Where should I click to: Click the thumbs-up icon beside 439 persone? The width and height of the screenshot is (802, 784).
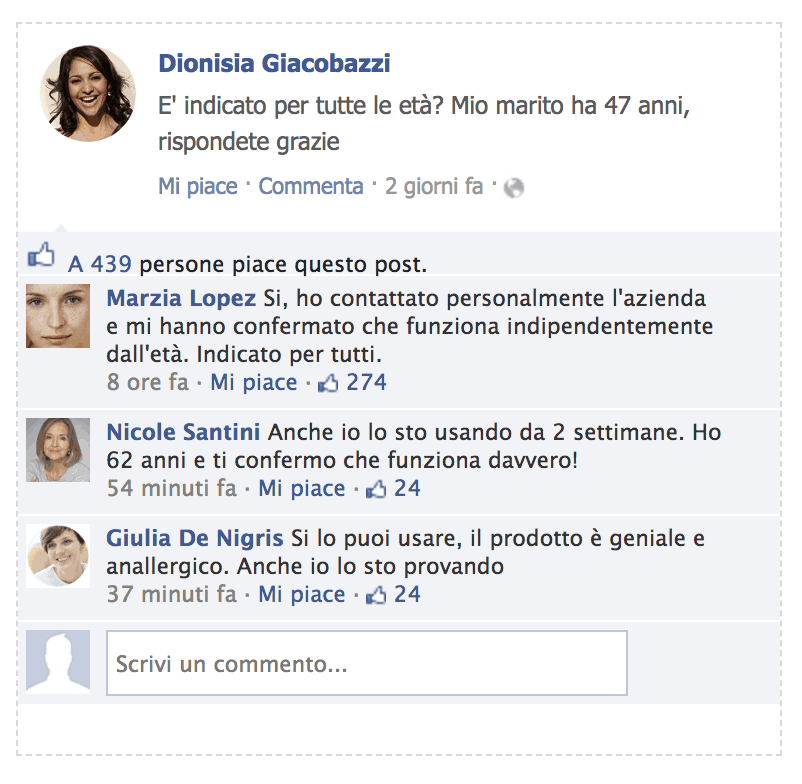pos(41,254)
